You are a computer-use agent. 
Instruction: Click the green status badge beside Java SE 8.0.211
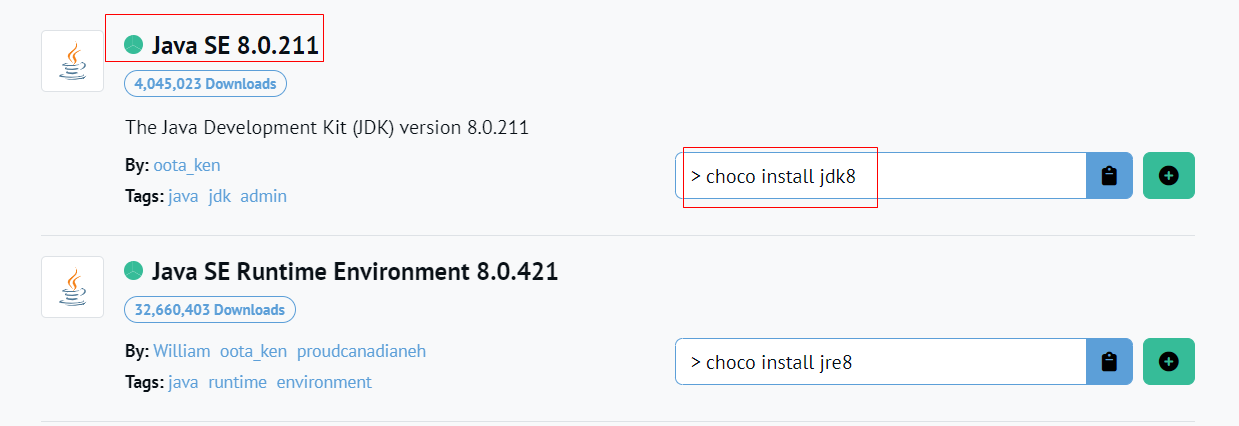(x=134, y=45)
